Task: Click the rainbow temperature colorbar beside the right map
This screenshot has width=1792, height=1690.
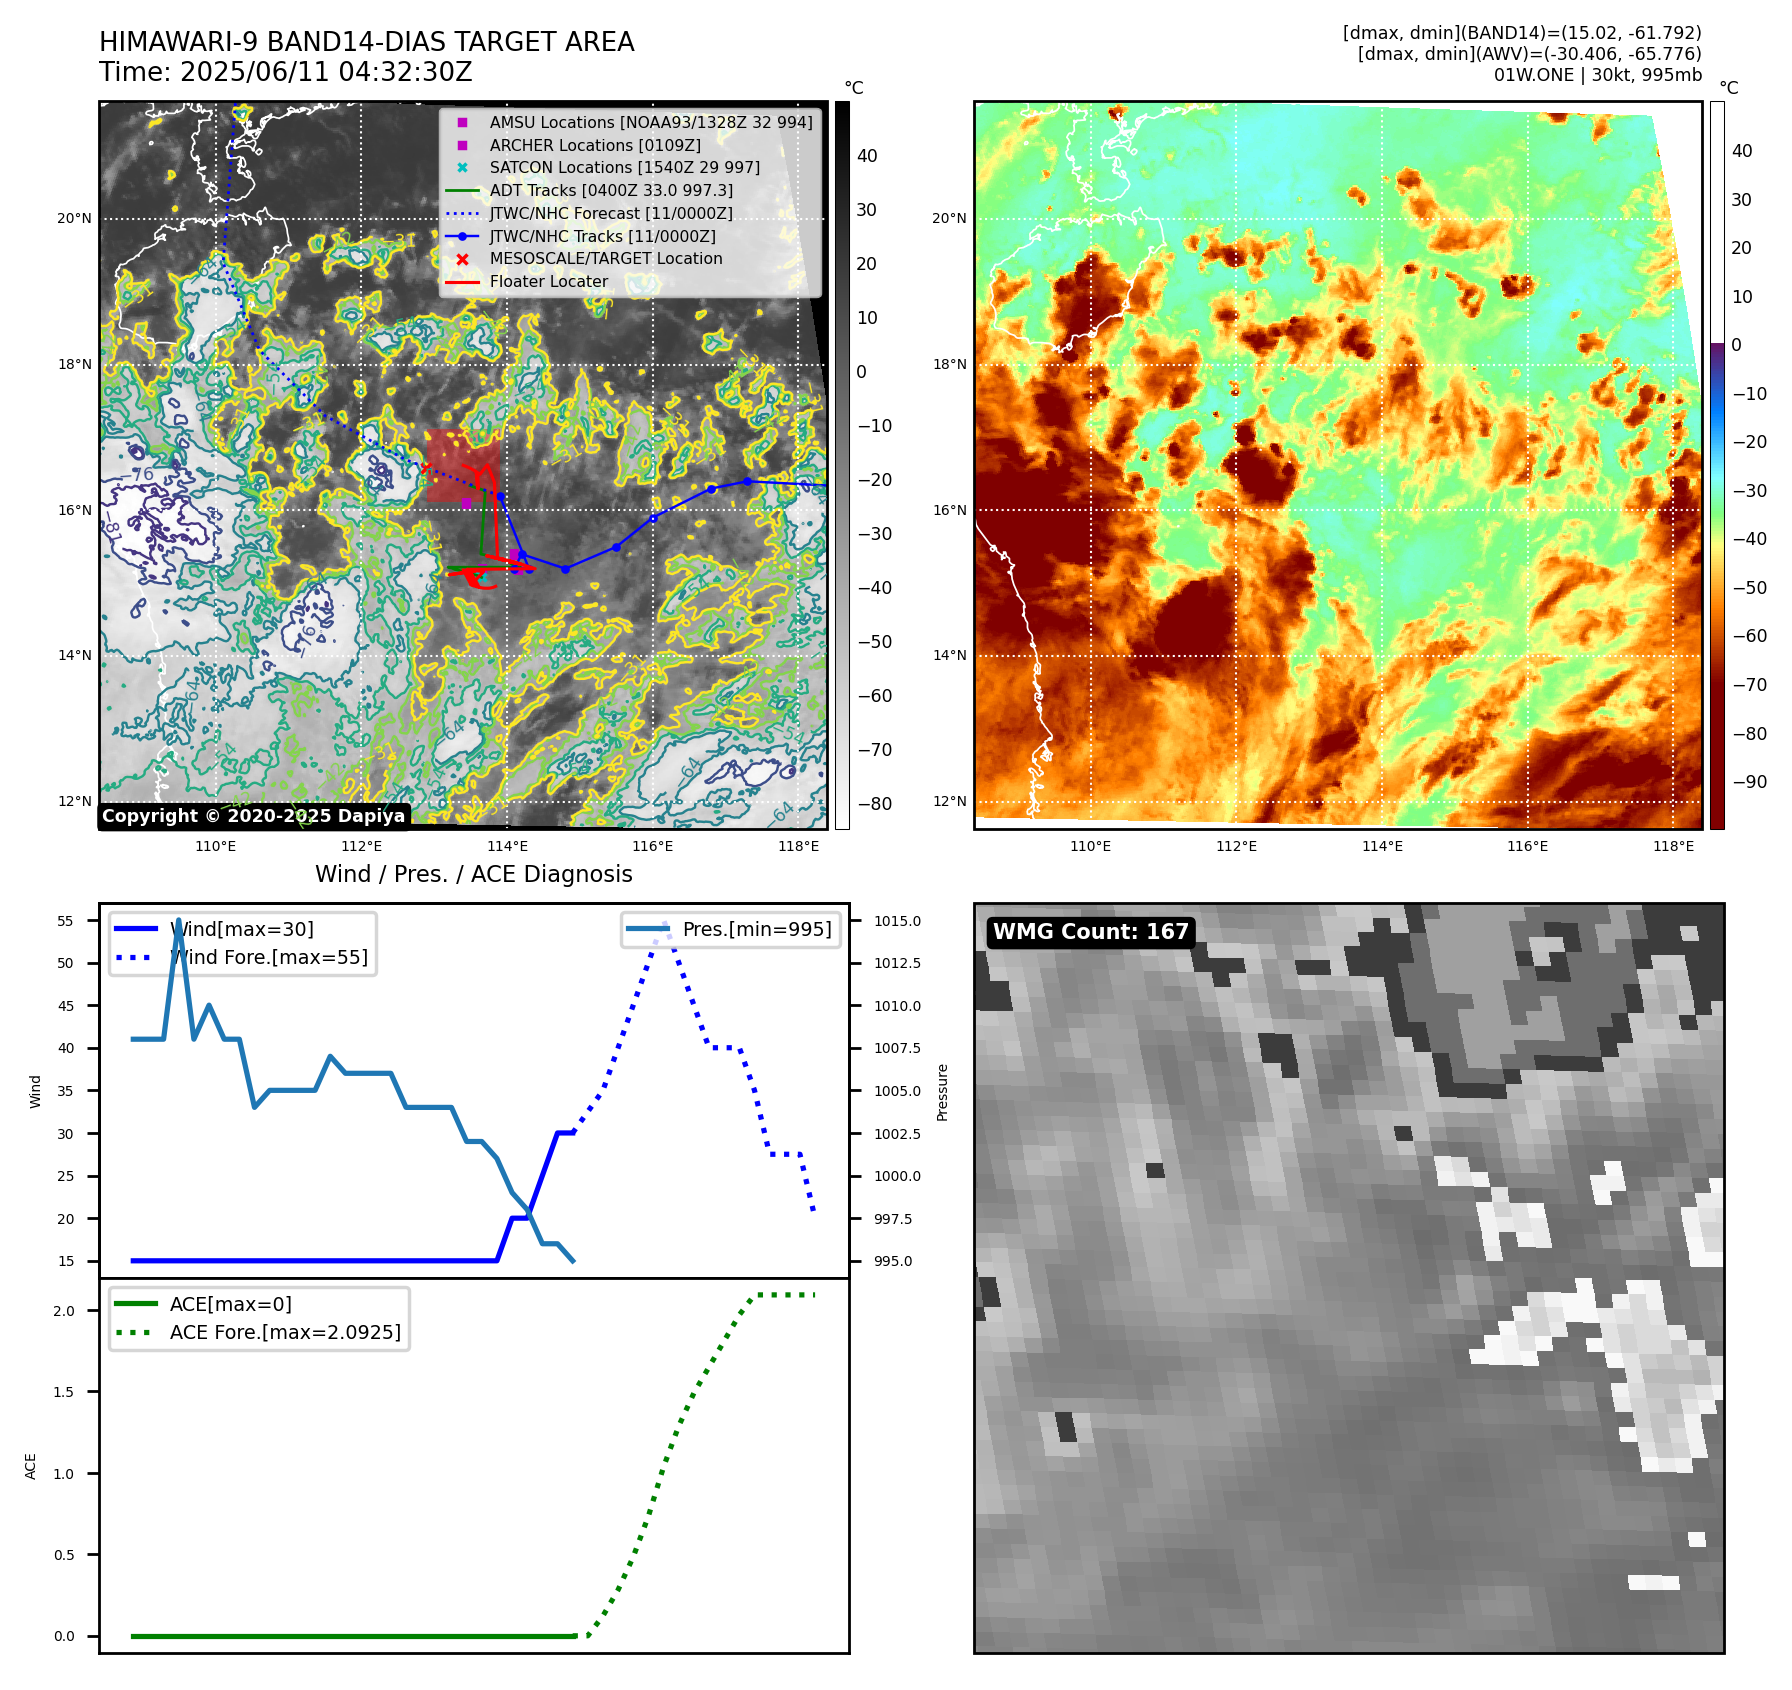Action: [x=1717, y=465]
